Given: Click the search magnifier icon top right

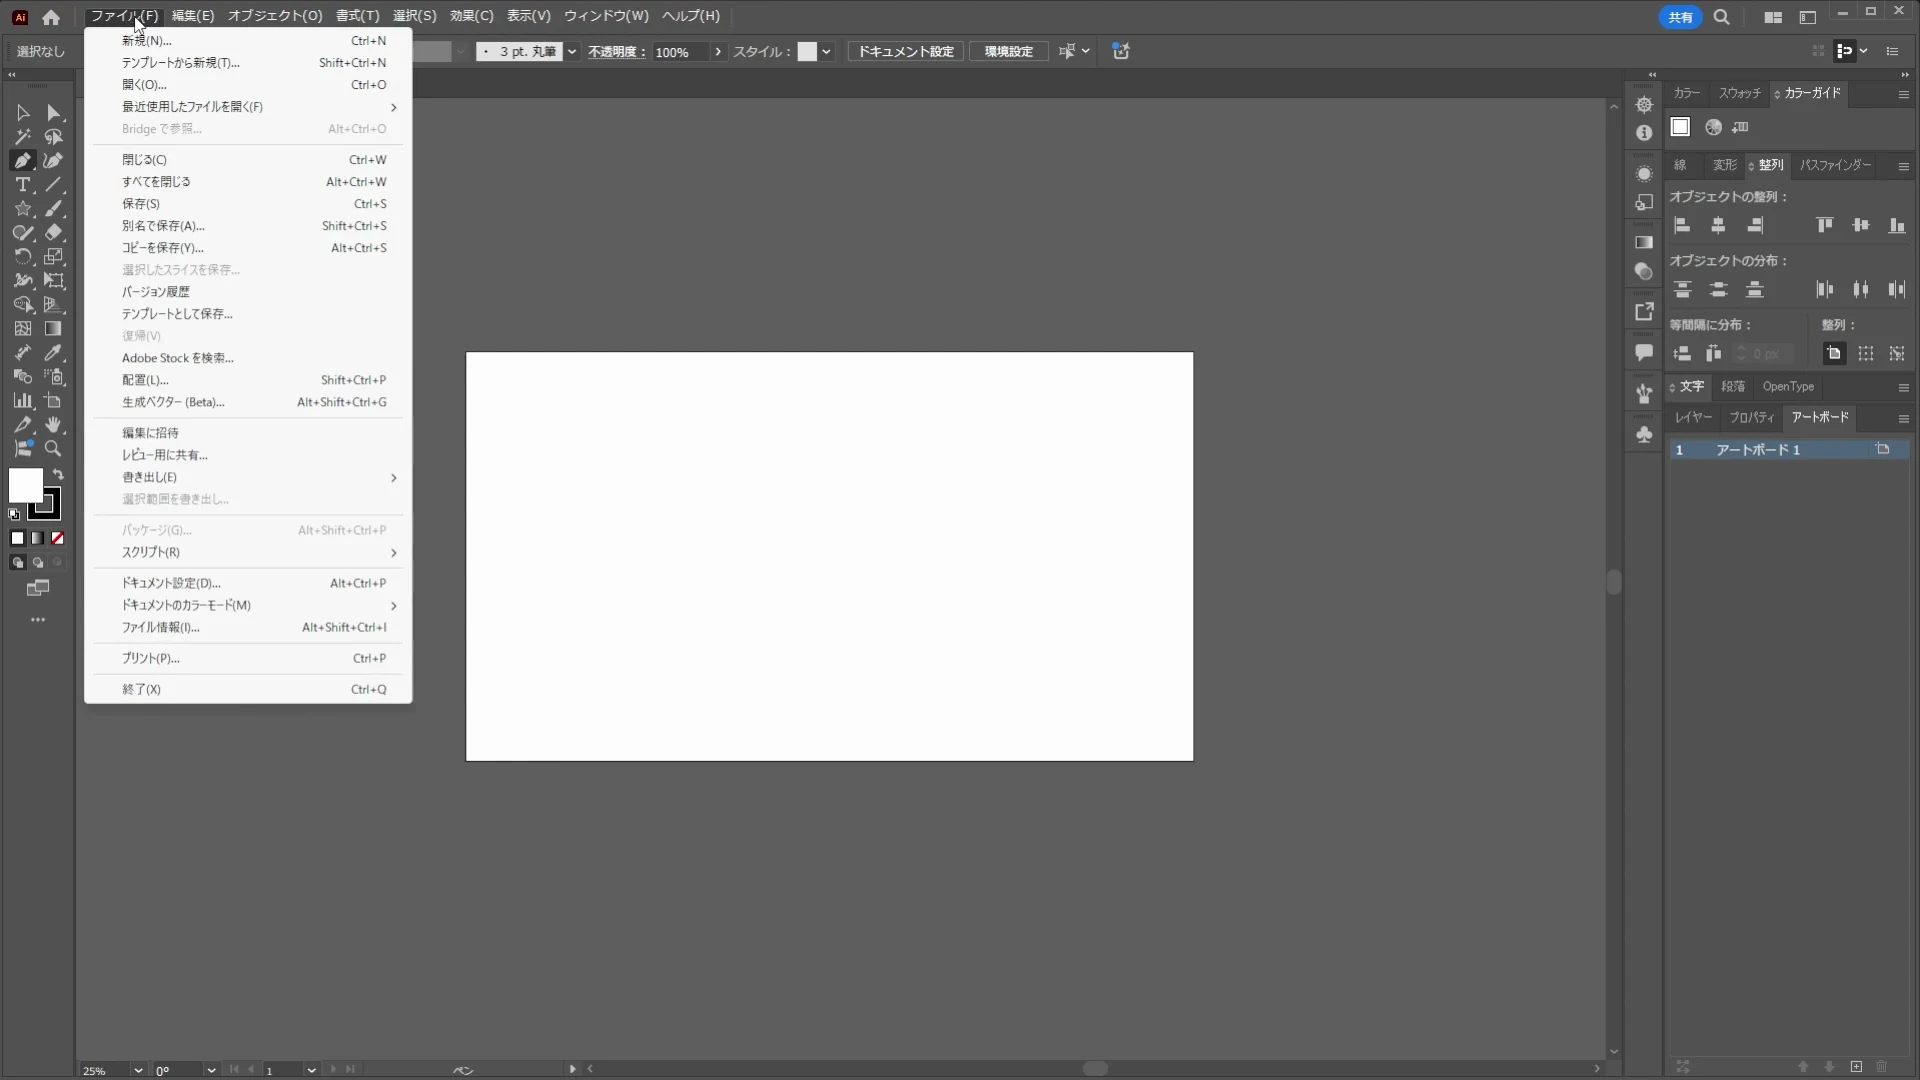Looking at the screenshot, I should click(1721, 17).
